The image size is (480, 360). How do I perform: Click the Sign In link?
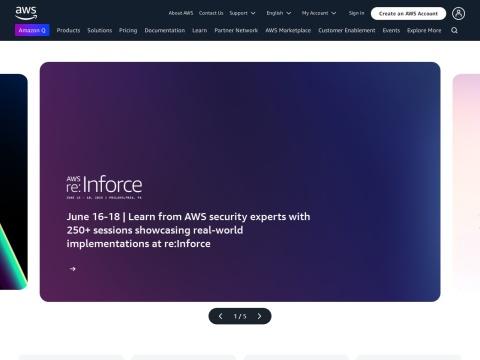pyautogui.click(x=356, y=13)
